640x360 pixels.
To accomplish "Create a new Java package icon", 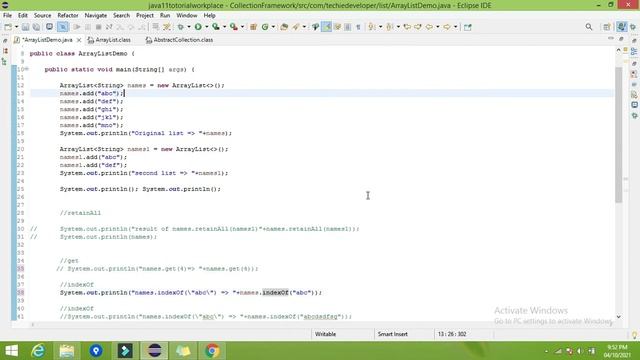I will coord(253,27).
